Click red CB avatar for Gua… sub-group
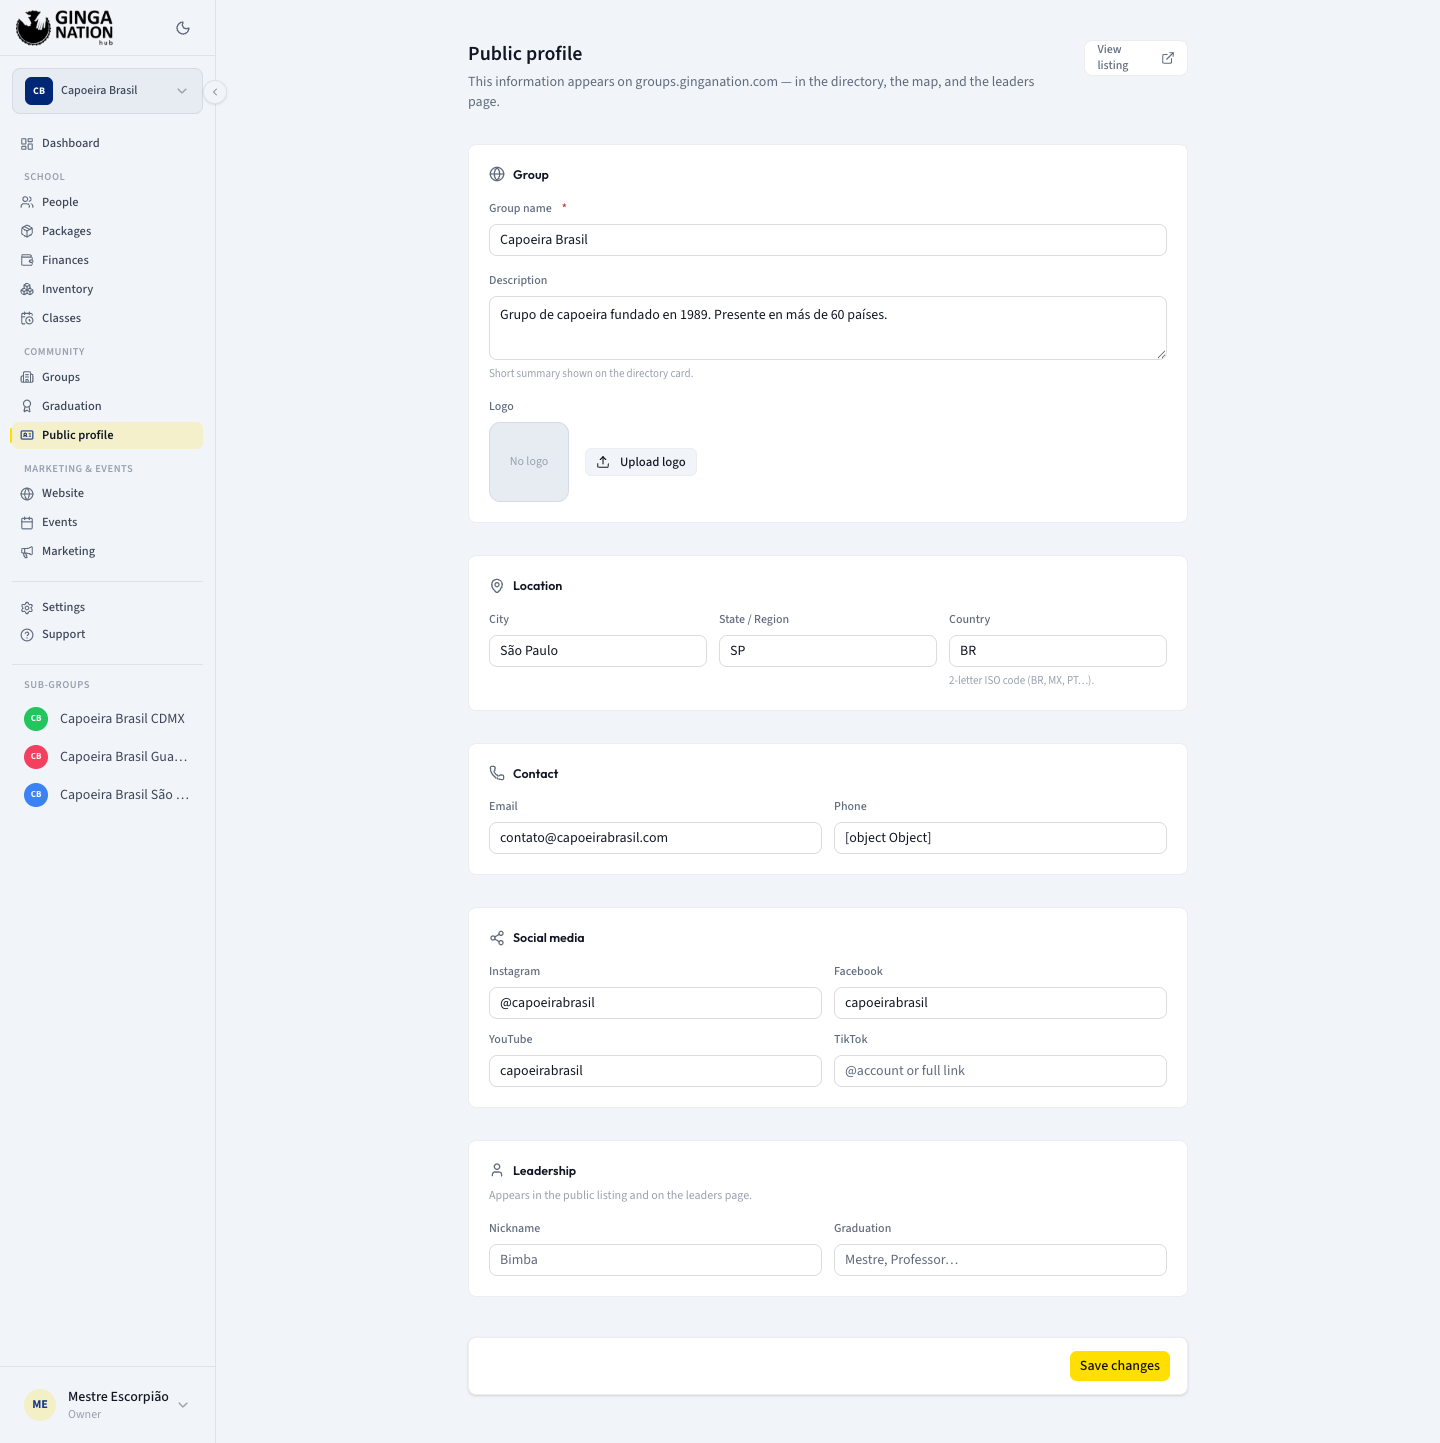 coord(36,756)
